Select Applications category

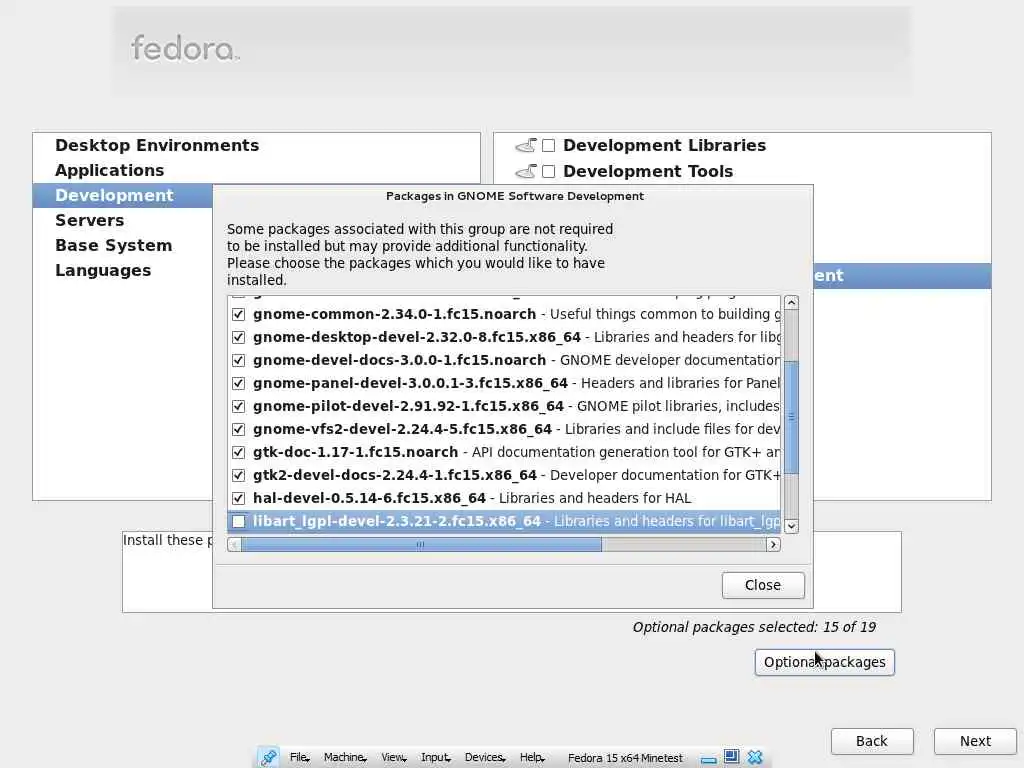tap(110, 170)
